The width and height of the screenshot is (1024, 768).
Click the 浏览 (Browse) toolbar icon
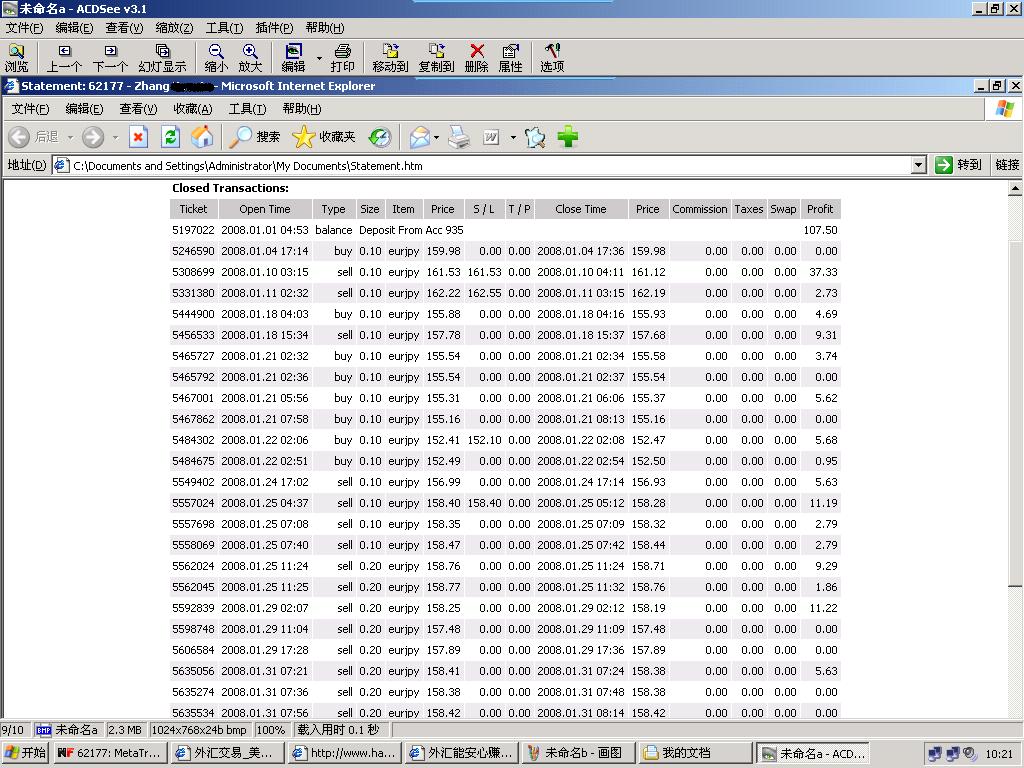[17, 58]
